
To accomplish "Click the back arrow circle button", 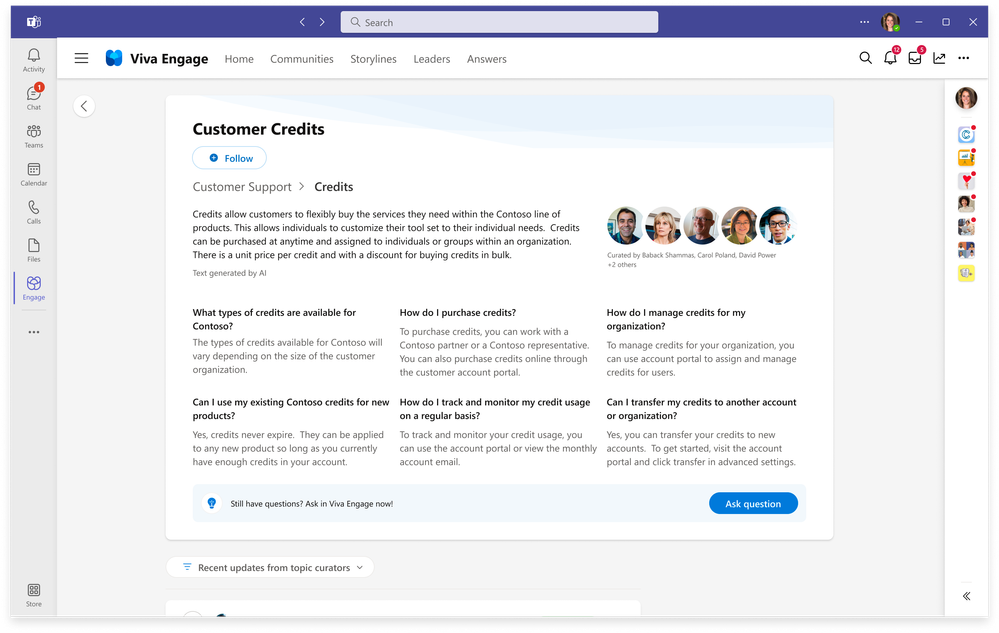I will pos(84,106).
